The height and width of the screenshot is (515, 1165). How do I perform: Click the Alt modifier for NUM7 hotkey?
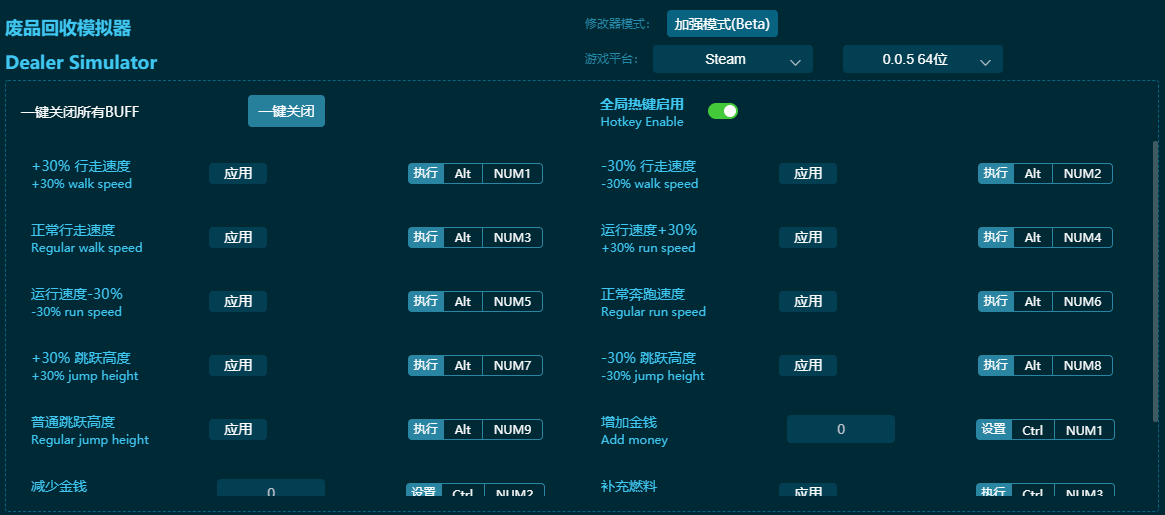click(x=463, y=366)
